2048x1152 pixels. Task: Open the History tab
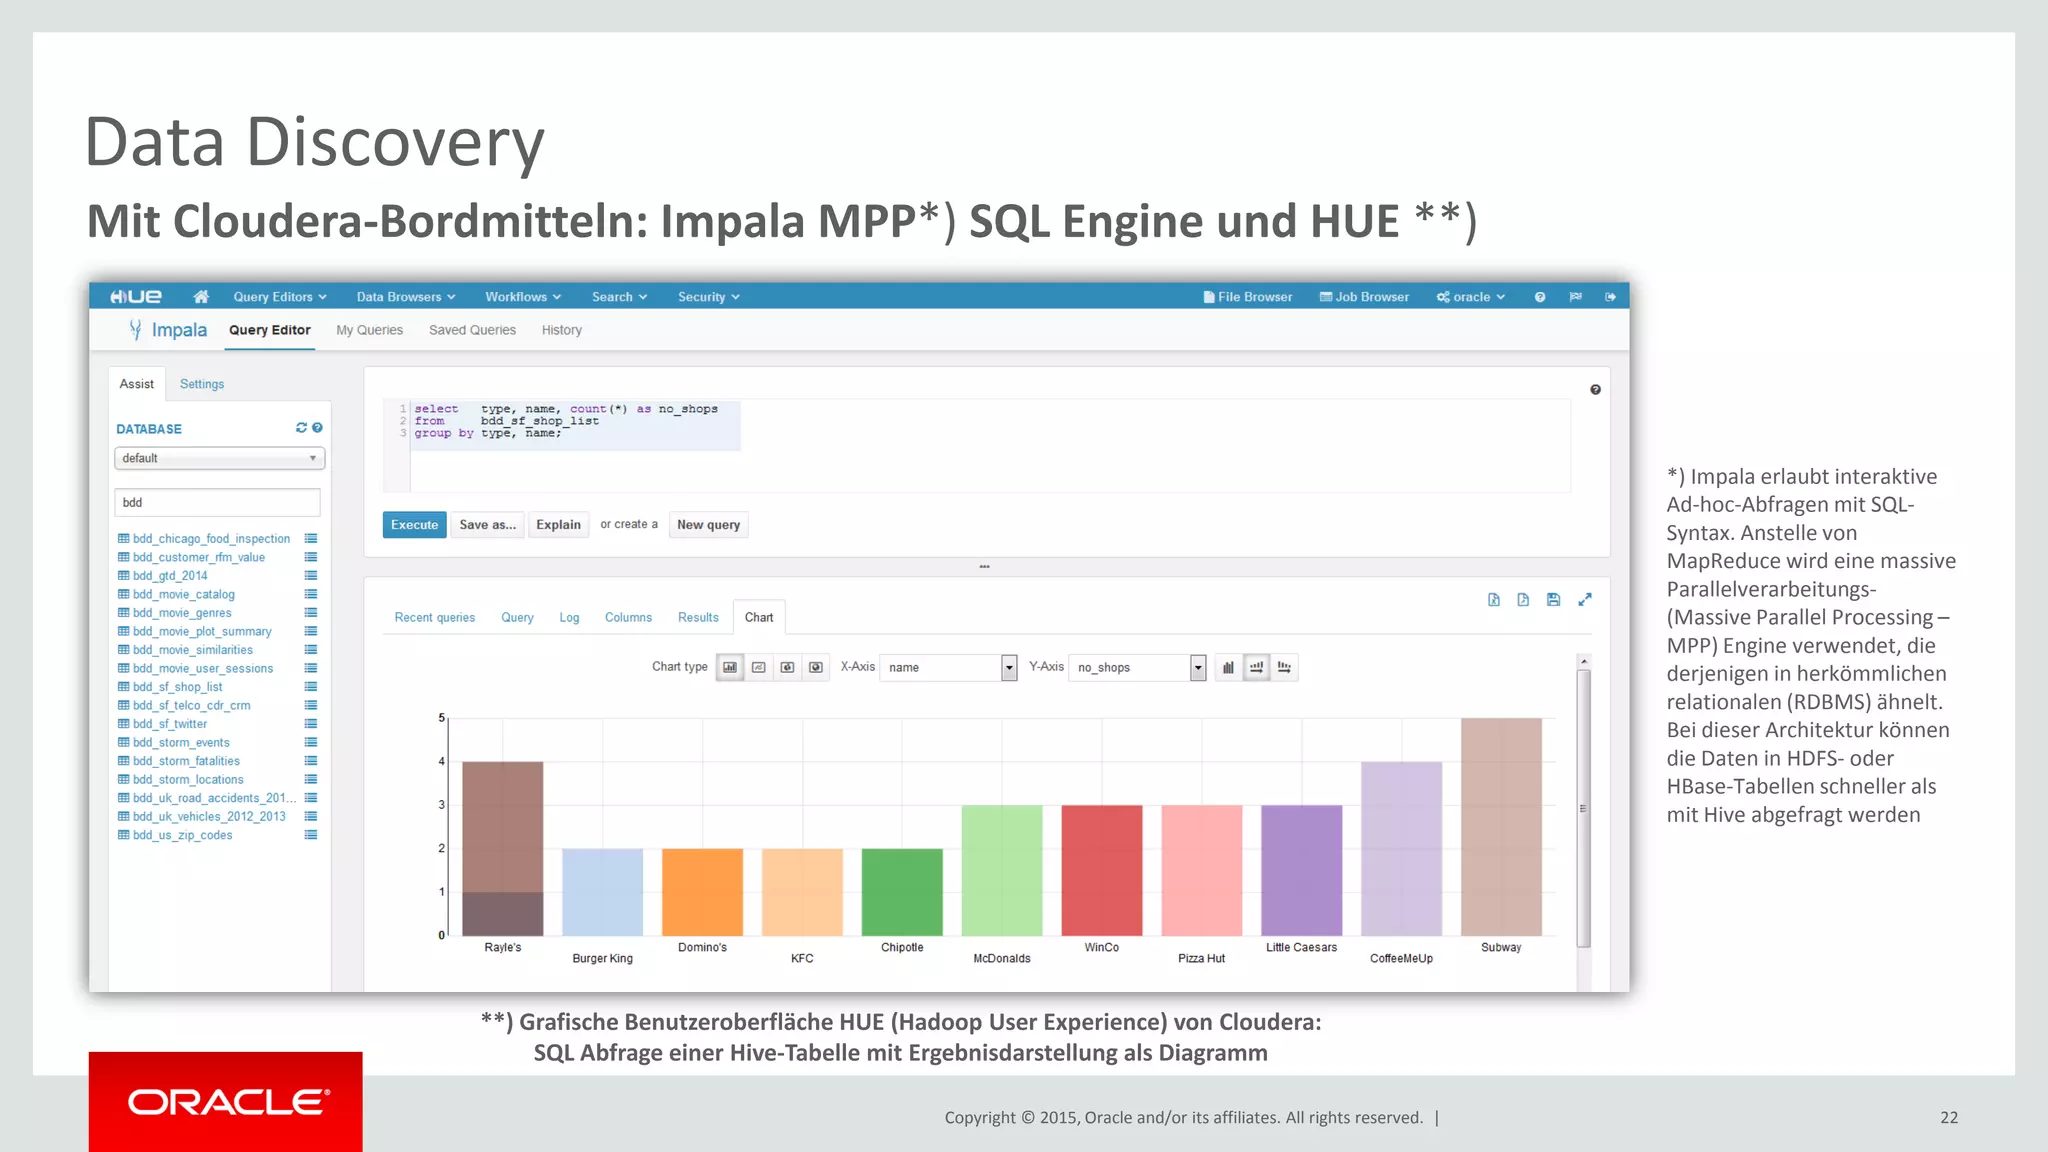pos(562,330)
